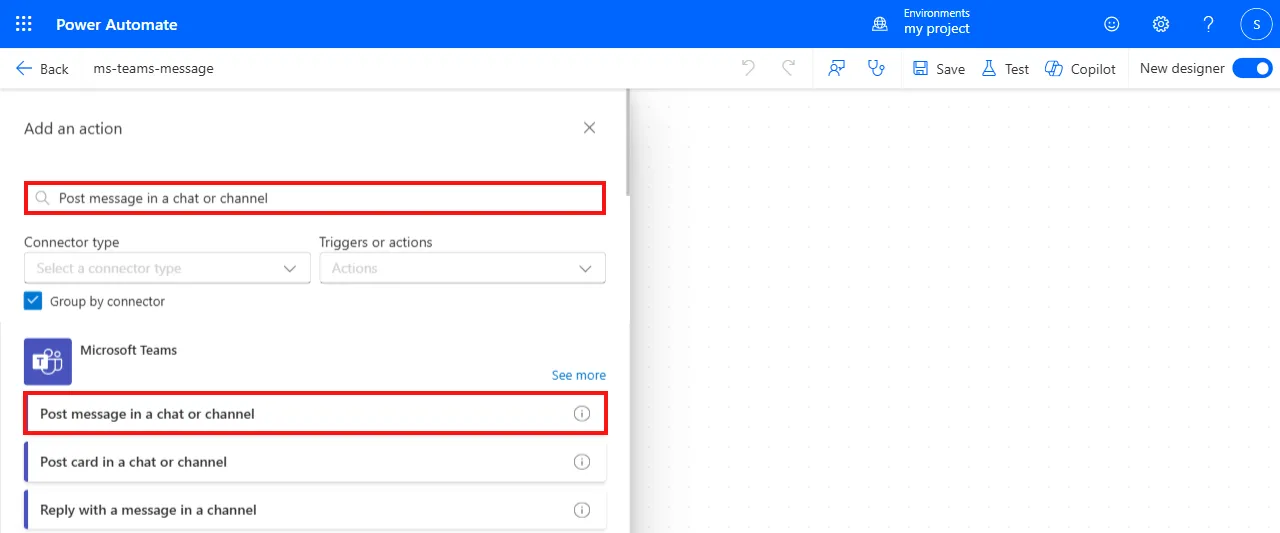Image resolution: width=1280 pixels, height=533 pixels.
Task: Click the Power Automate title
Action: point(116,24)
